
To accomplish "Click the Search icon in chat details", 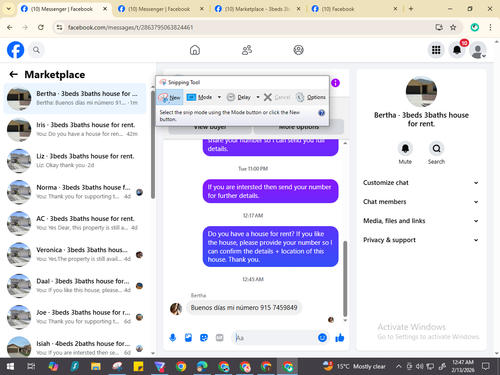I will [436, 148].
